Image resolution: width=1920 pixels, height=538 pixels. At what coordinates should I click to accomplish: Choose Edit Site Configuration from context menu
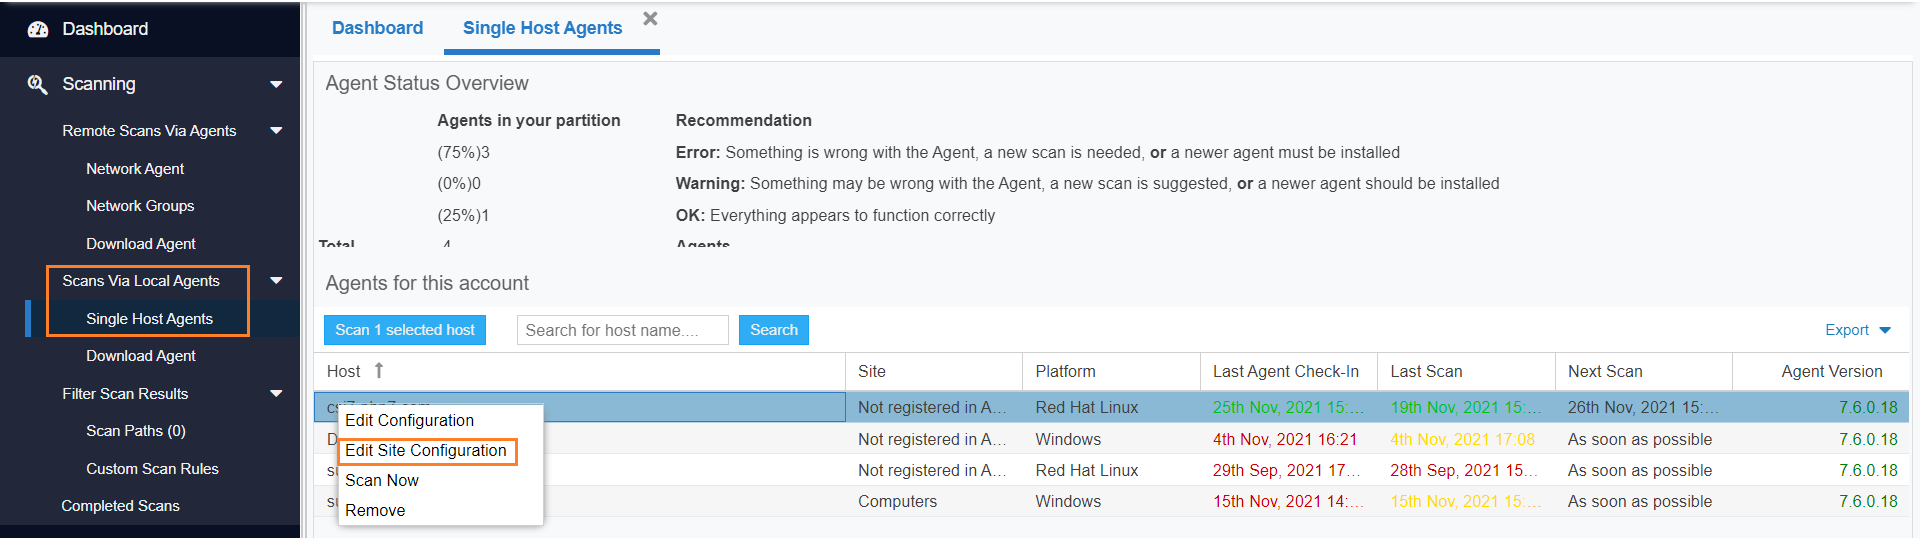point(426,451)
